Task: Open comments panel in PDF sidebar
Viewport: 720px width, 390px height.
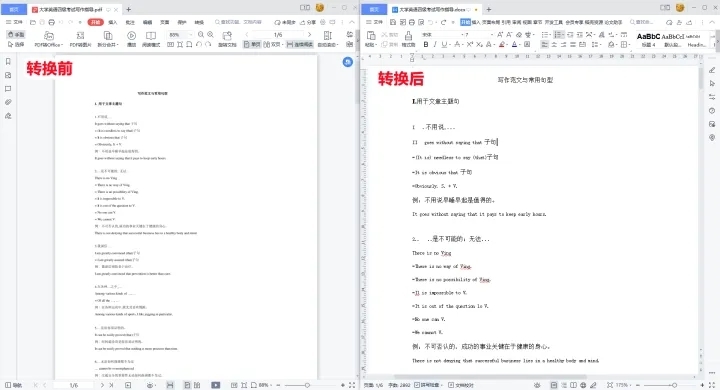Action: pos(8,89)
